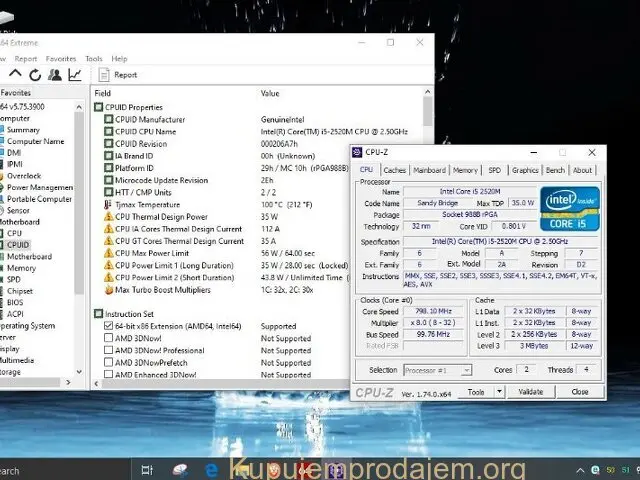Select CPUID in the sidebar tree

coord(19,244)
